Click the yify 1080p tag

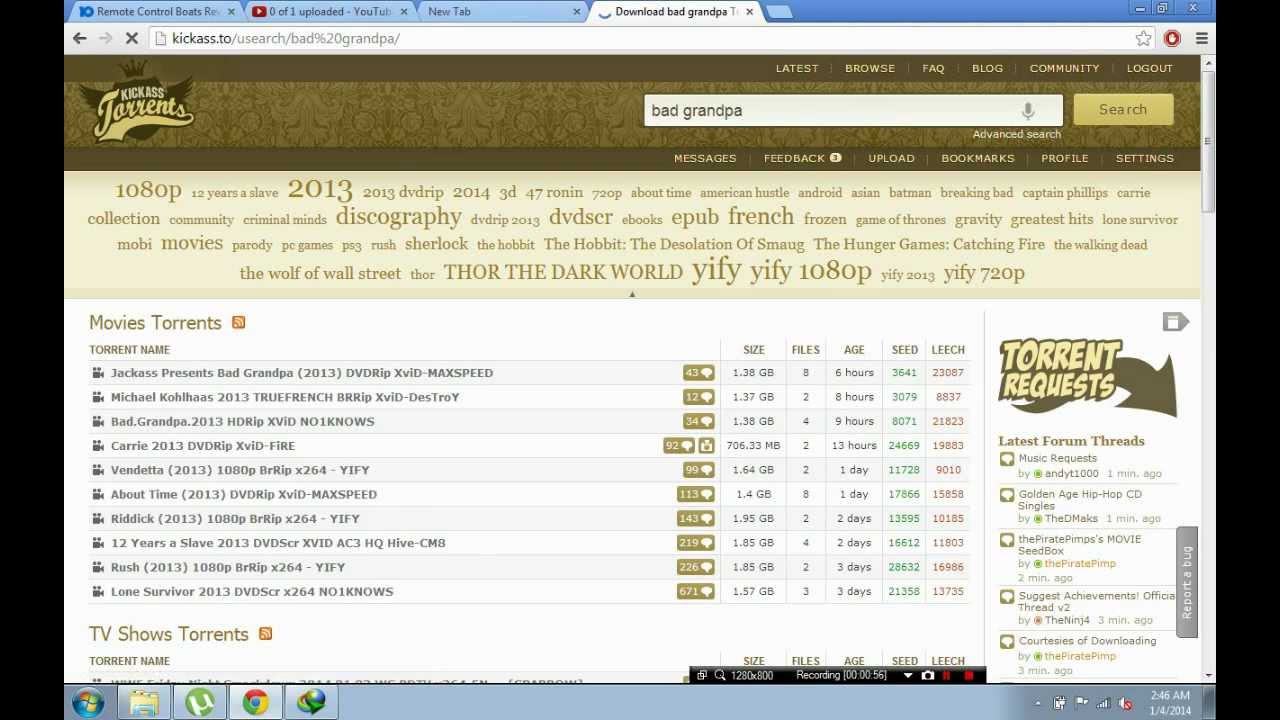coord(811,271)
